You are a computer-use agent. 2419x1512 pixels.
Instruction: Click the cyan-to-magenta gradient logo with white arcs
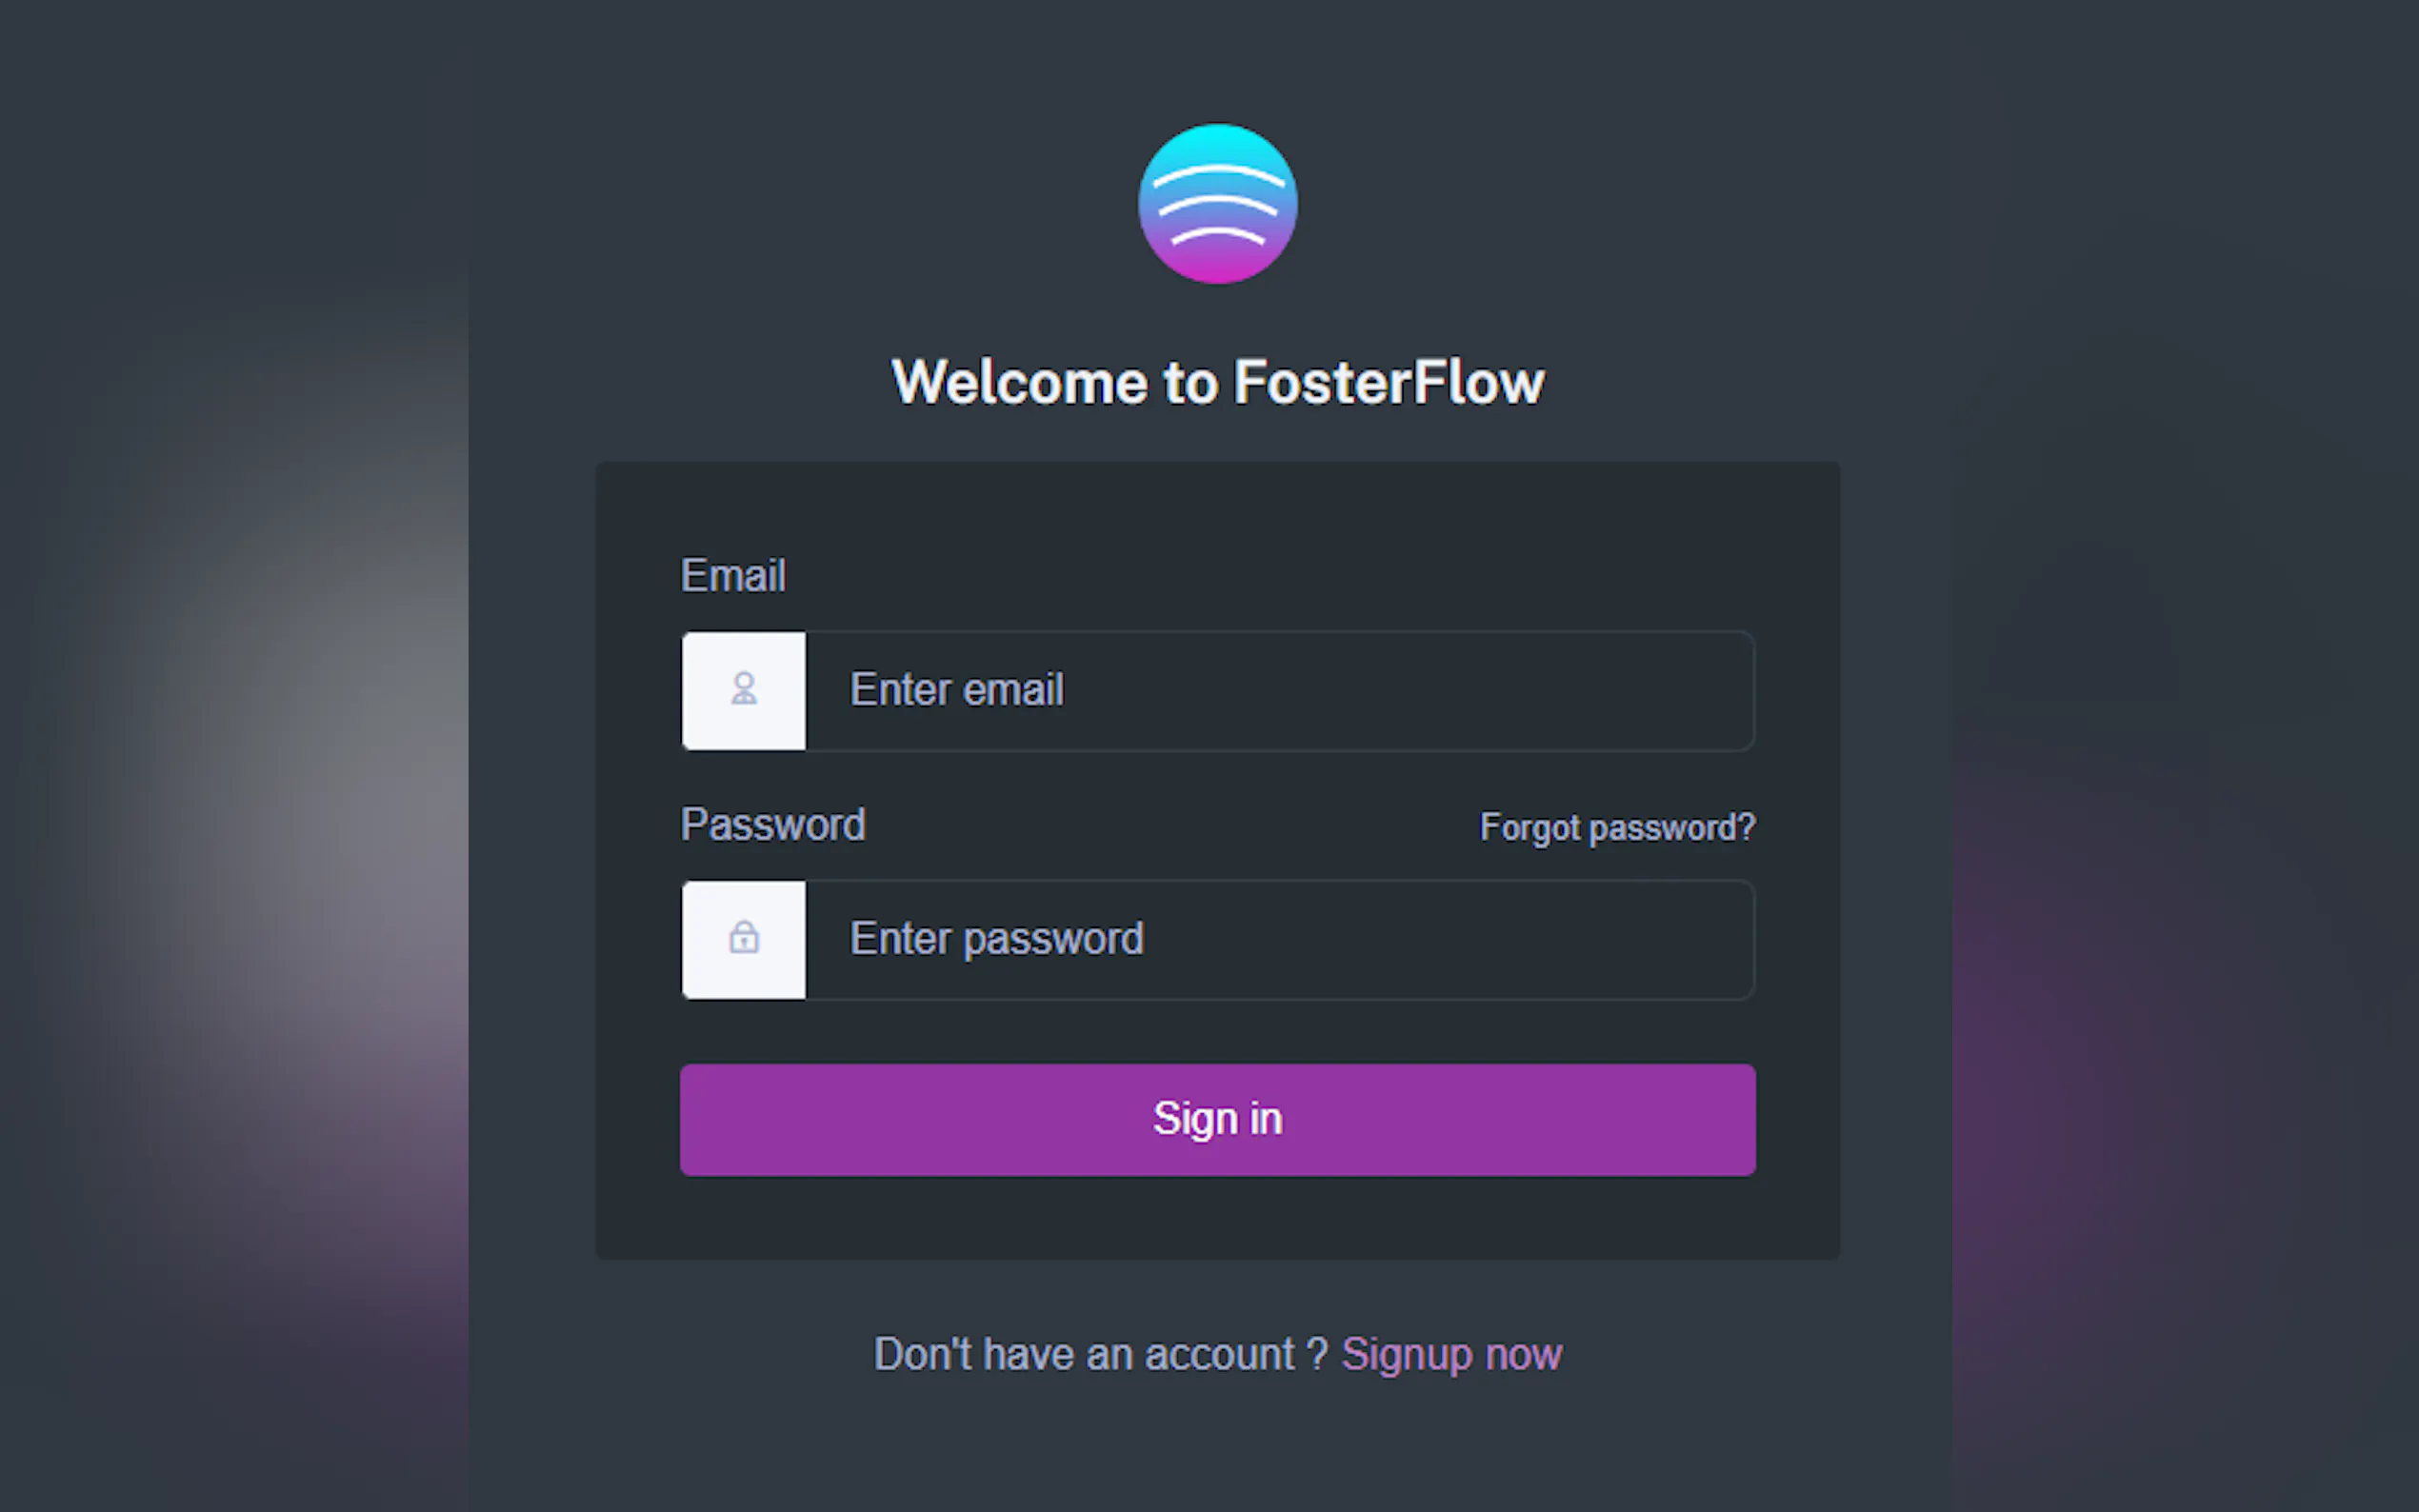[x=1217, y=204]
